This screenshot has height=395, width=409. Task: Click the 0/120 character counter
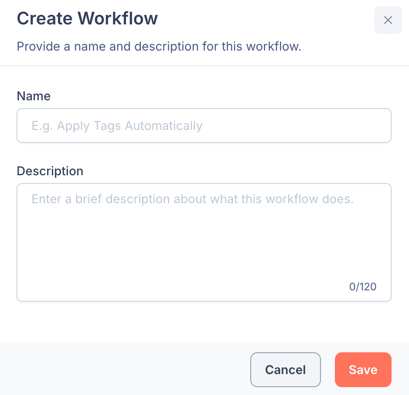363,287
